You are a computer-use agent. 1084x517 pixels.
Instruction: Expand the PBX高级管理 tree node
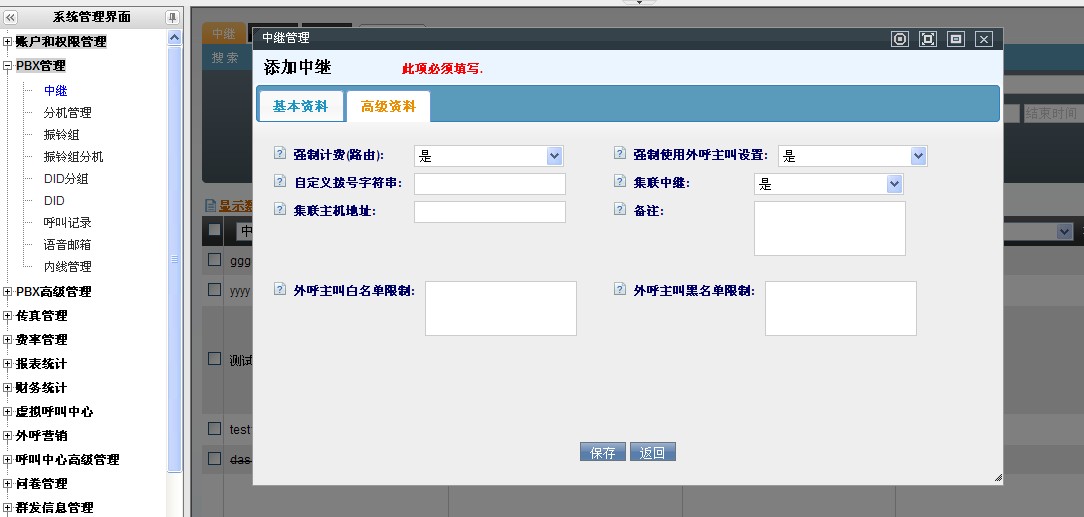[x=8, y=292]
